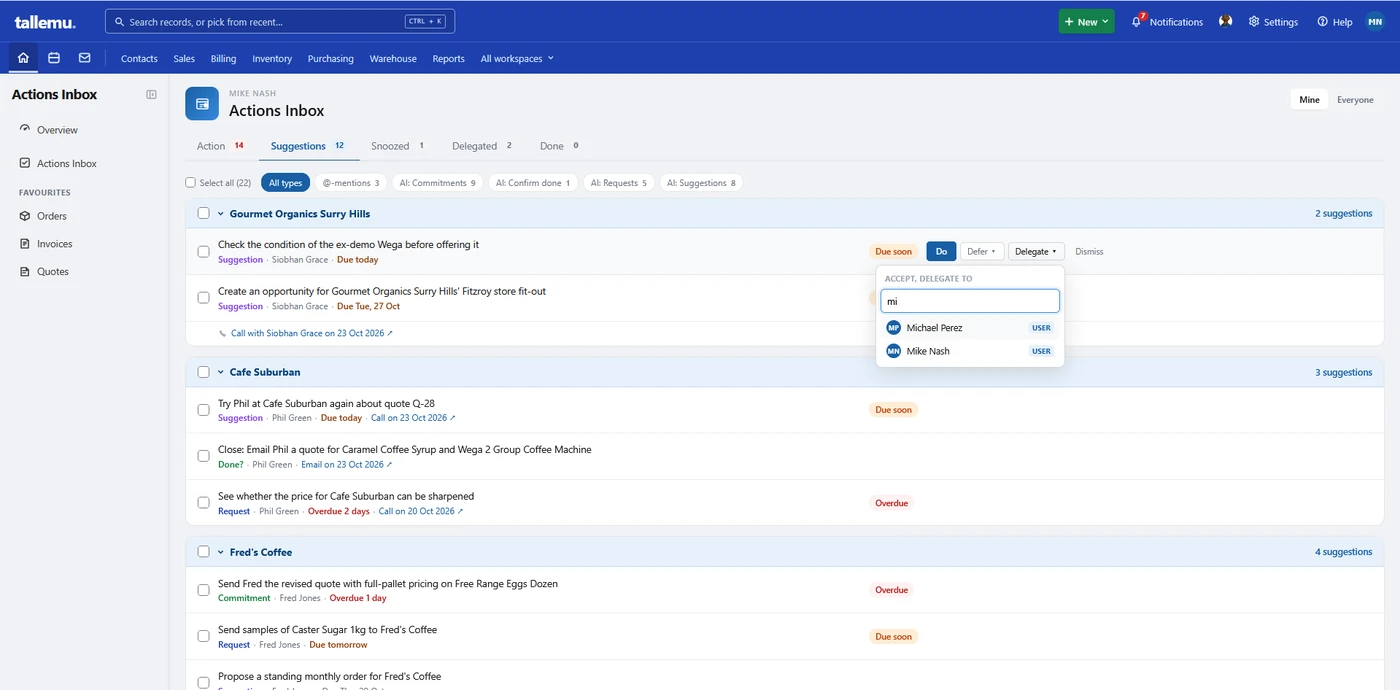Open Email on 23 Oct 2026 link
Viewport: 1400px width, 690px height.
point(346,464)
